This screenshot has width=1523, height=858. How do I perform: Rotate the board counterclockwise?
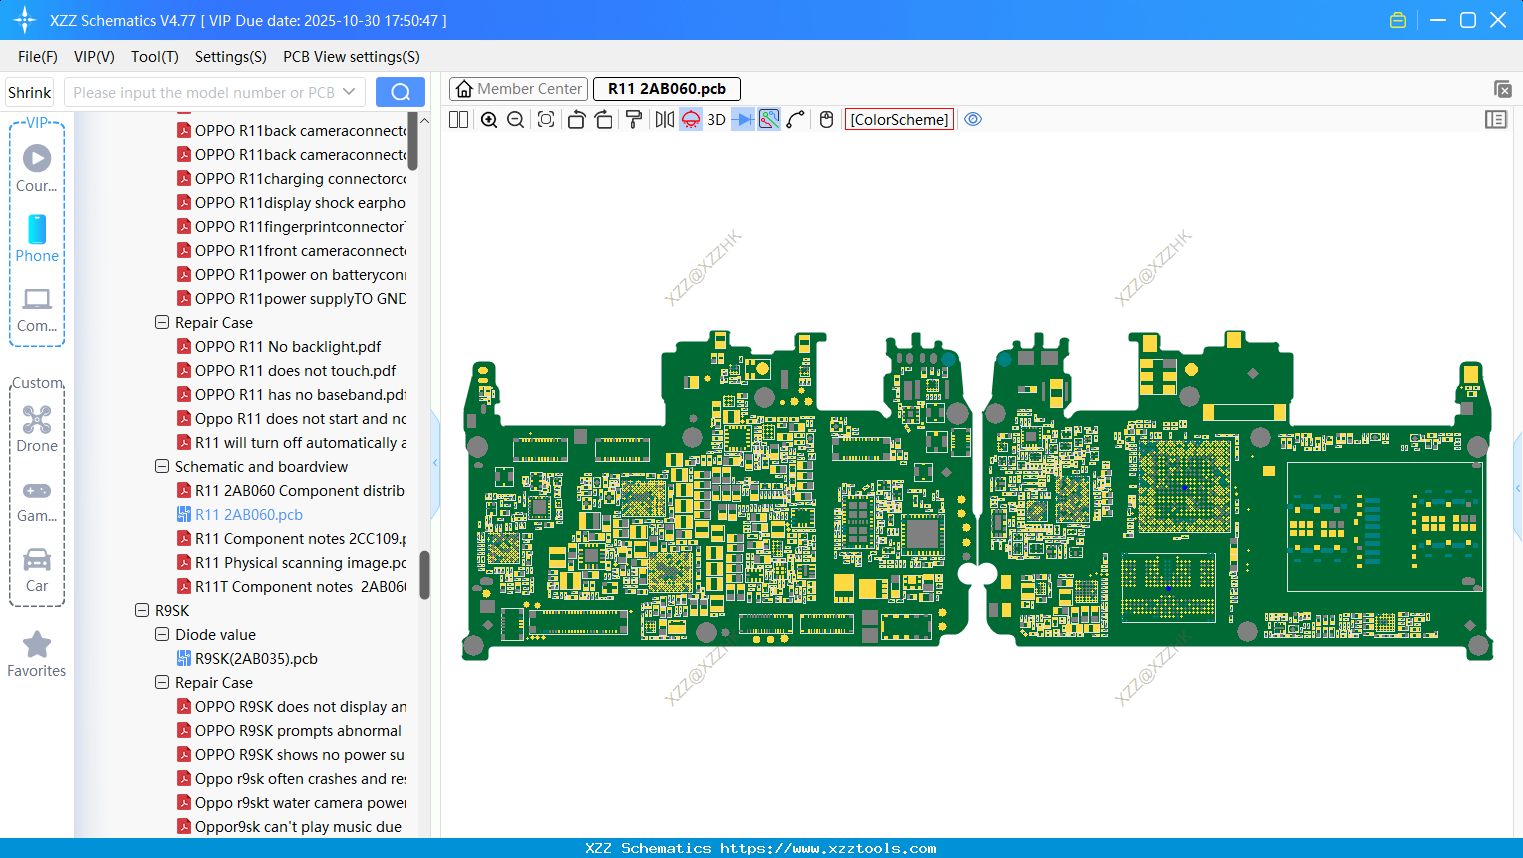(x=576, y=120)
